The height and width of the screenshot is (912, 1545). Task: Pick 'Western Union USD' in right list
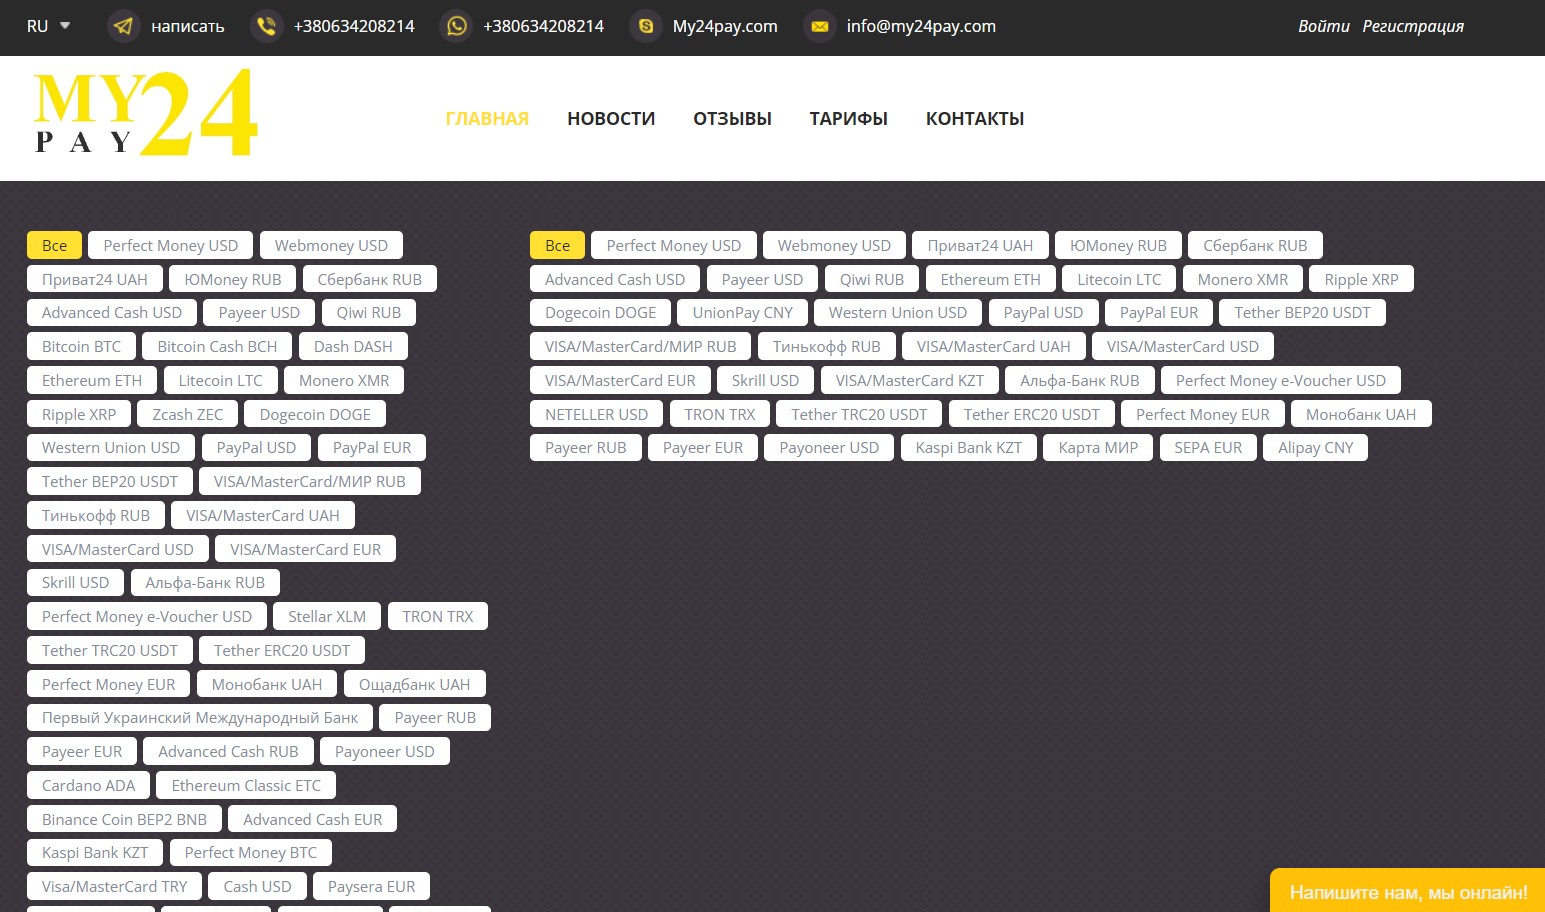(898, 313)
